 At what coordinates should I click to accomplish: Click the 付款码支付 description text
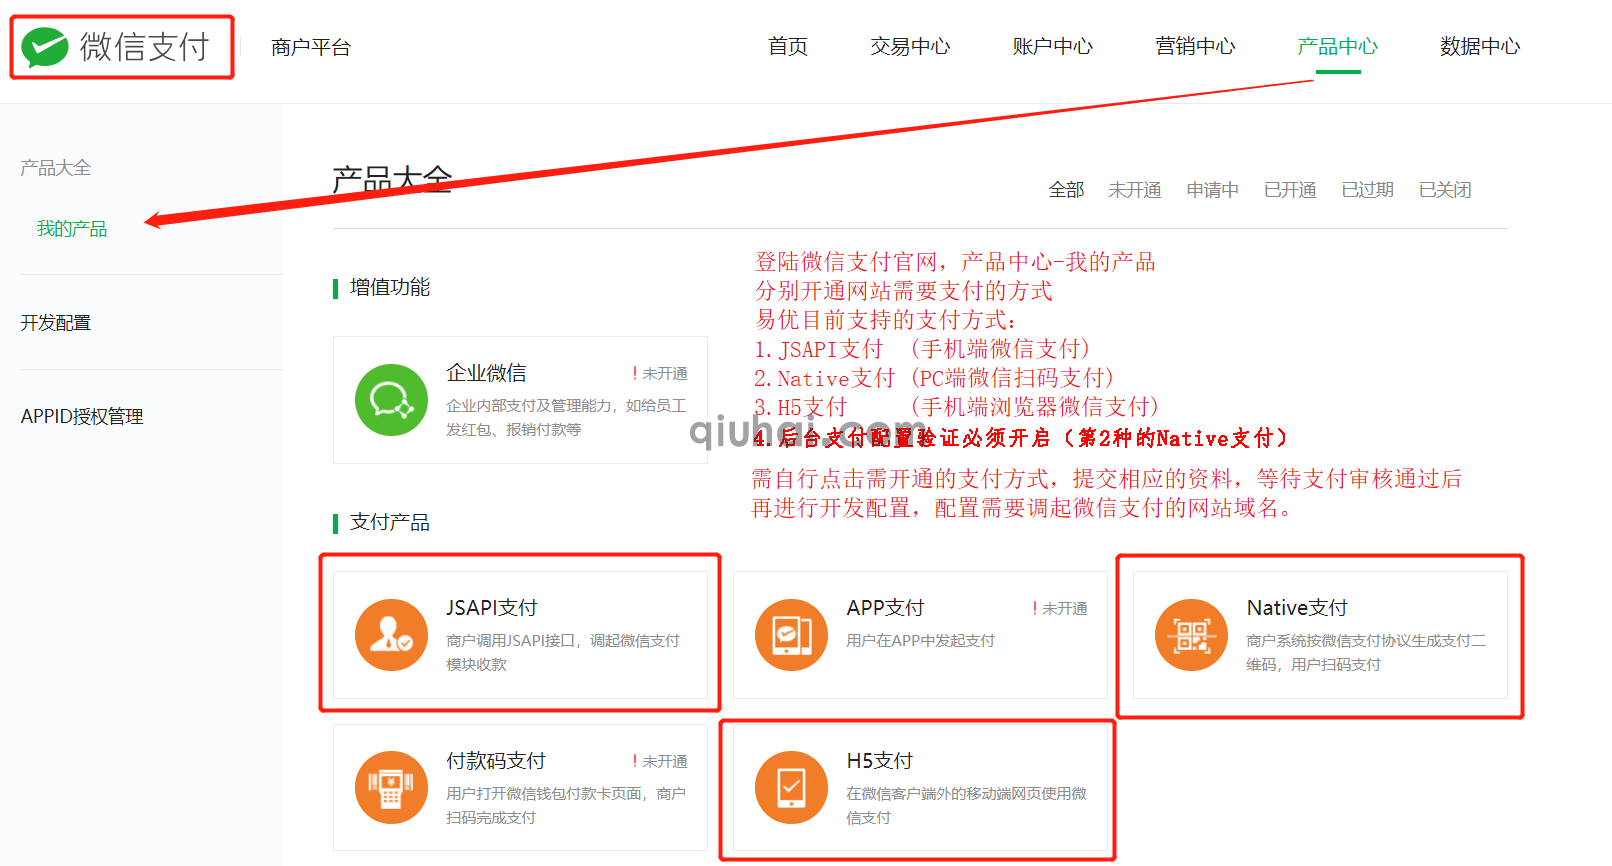(566, 806)
